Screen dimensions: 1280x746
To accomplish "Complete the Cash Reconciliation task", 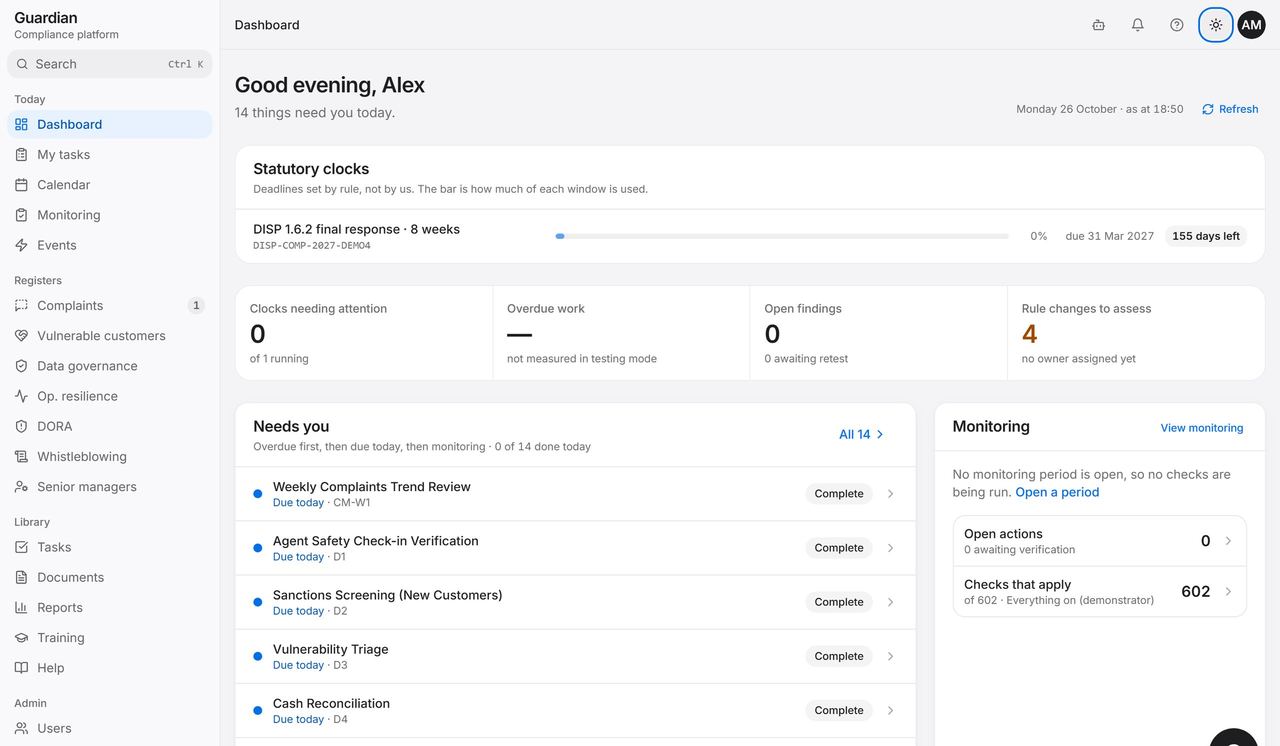I will pyautogui.click(x=839, y=710).
